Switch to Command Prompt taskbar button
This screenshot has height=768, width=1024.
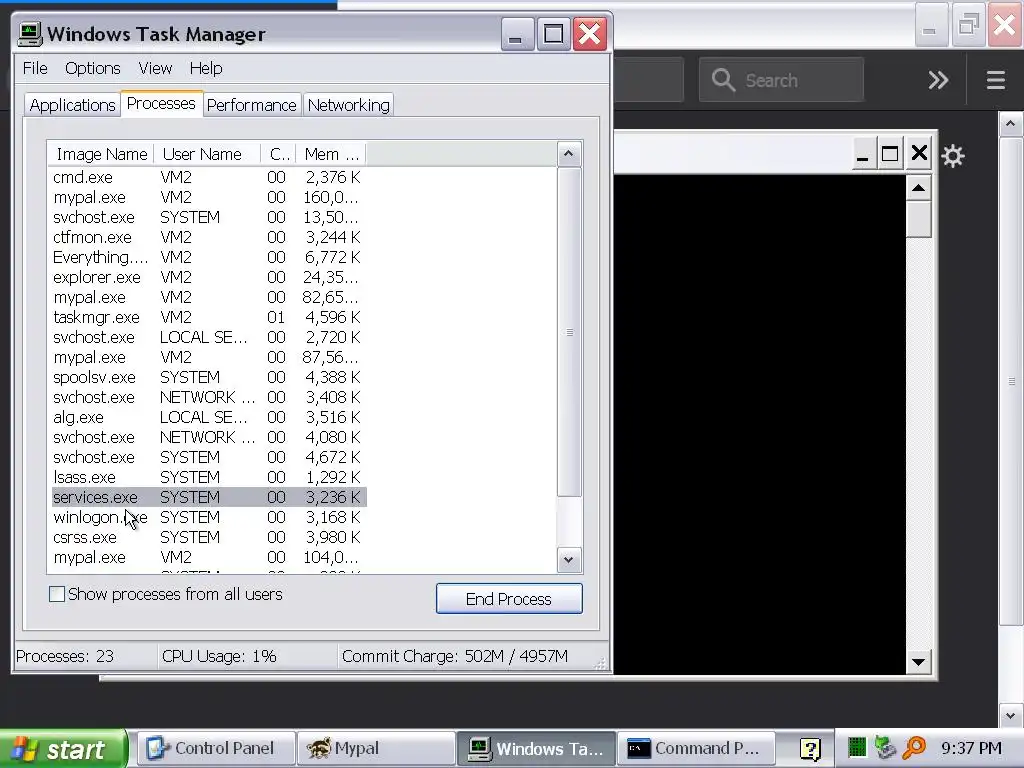[696, 748]
